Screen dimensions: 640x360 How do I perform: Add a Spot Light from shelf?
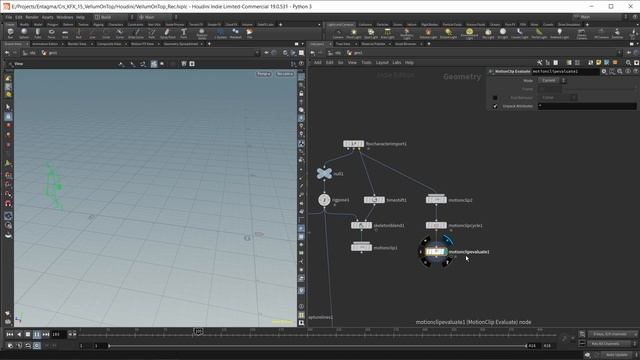click(371, 33)
